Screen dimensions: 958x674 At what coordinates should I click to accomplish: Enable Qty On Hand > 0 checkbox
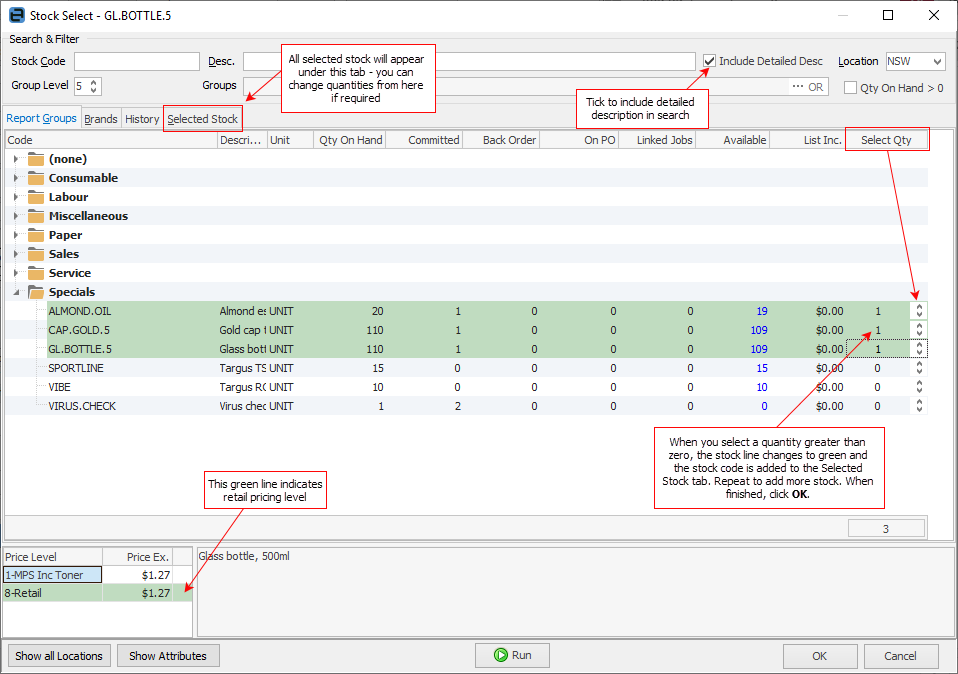(850, 88)
